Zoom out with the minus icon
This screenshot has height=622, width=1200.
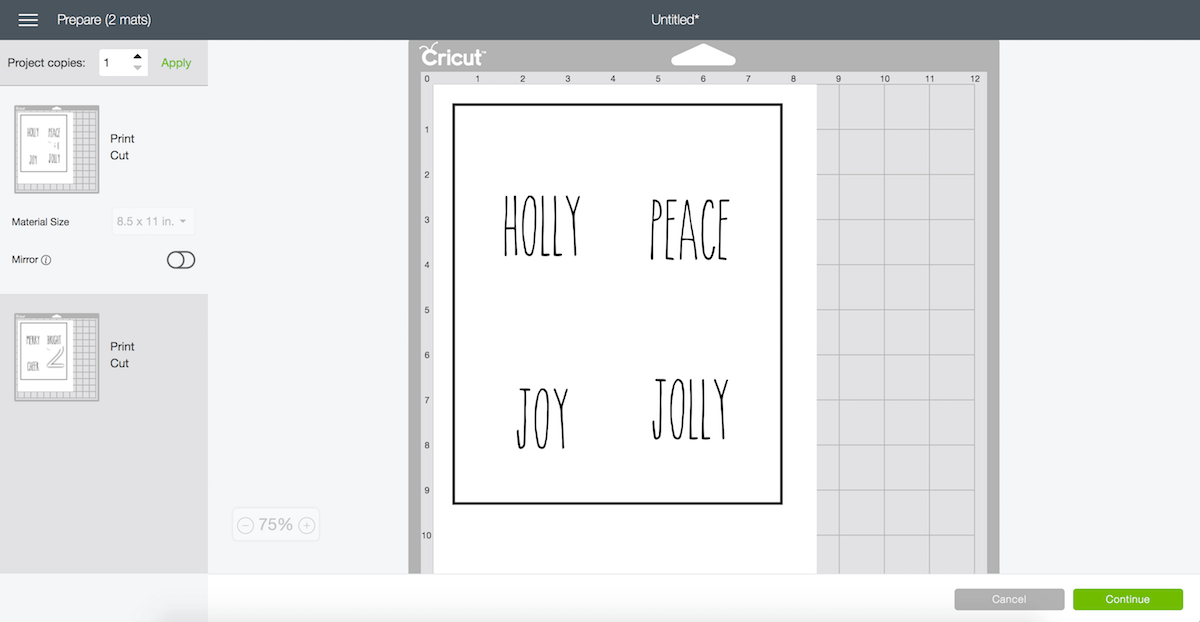coord(245,525)
